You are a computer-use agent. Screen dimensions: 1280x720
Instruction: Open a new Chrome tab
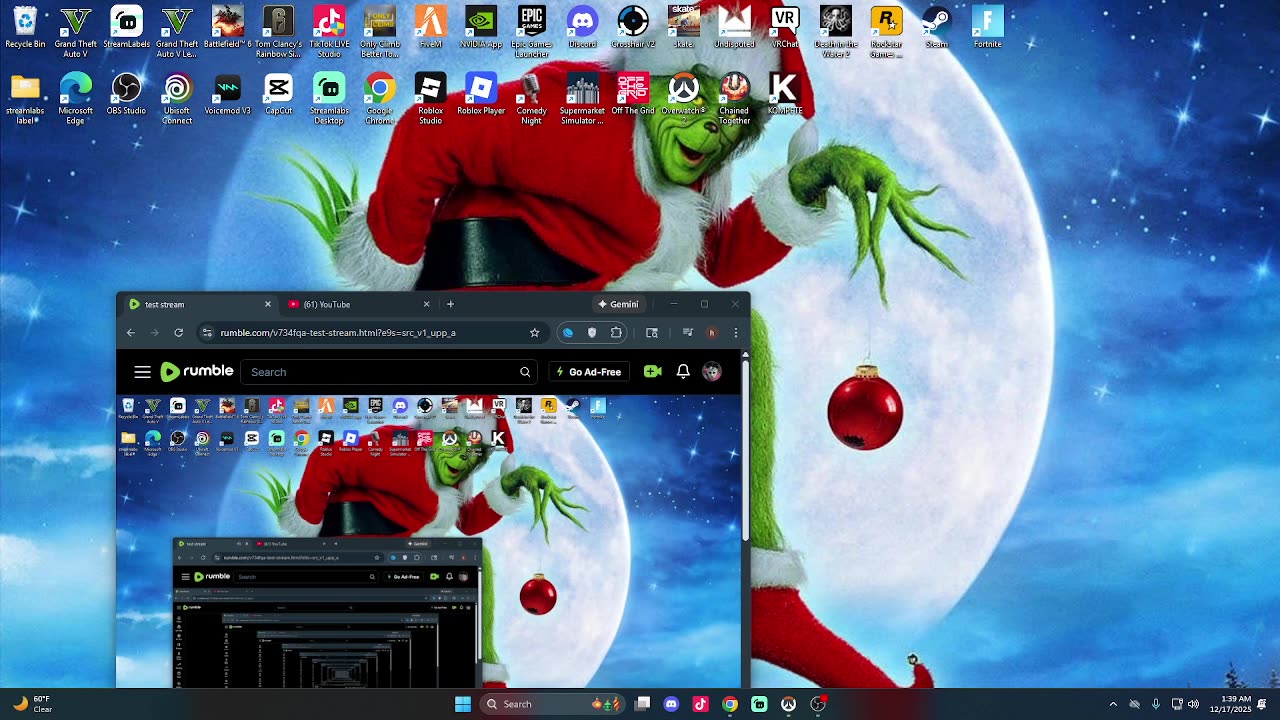[x=450, y=304]
